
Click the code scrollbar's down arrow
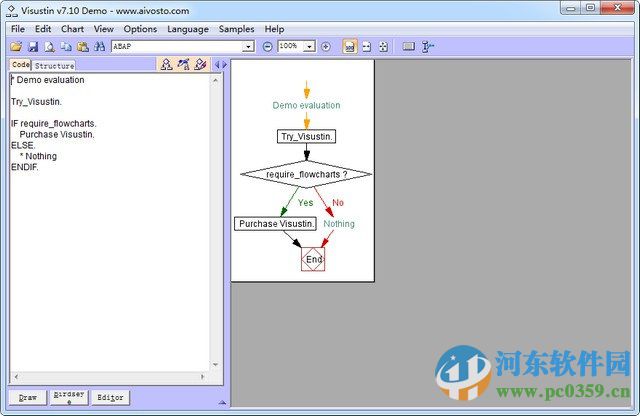[x=215, y=364]
